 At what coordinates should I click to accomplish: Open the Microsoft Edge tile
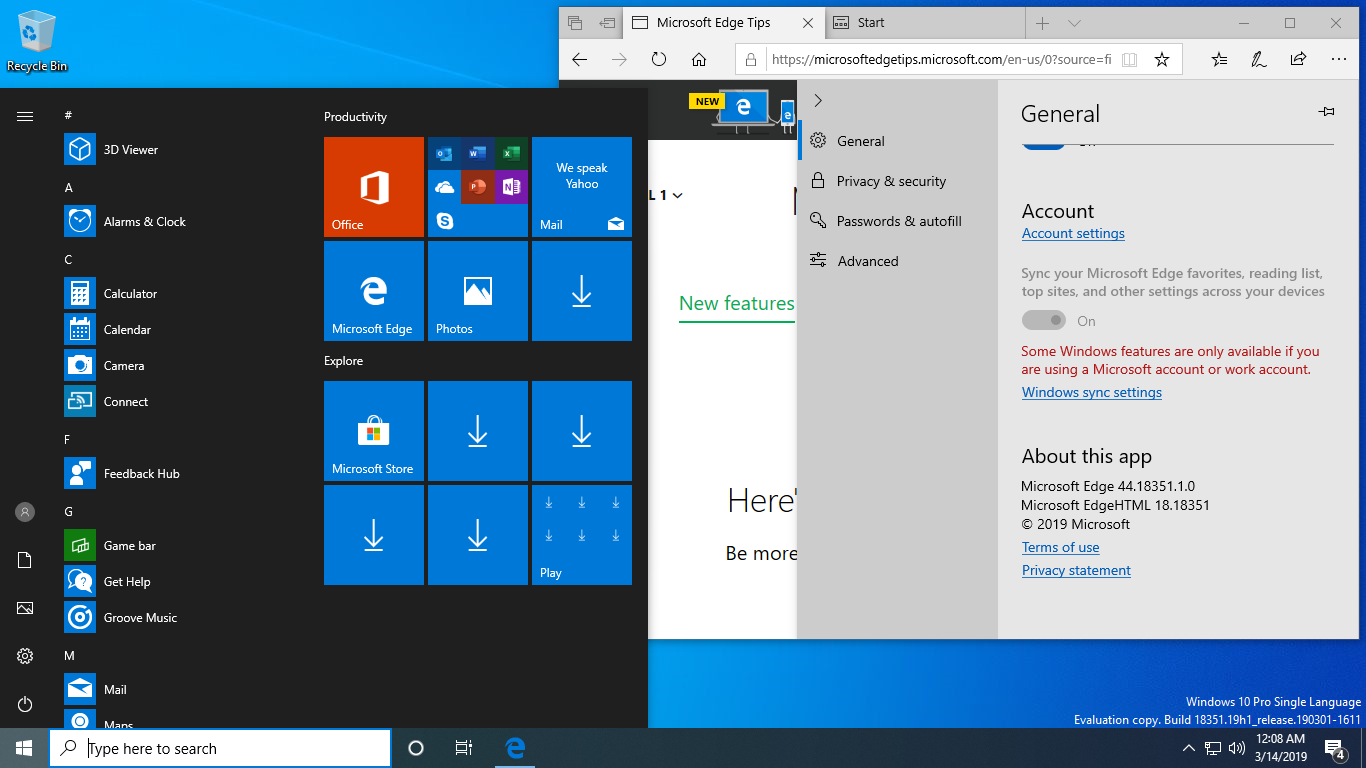[374, 291]
